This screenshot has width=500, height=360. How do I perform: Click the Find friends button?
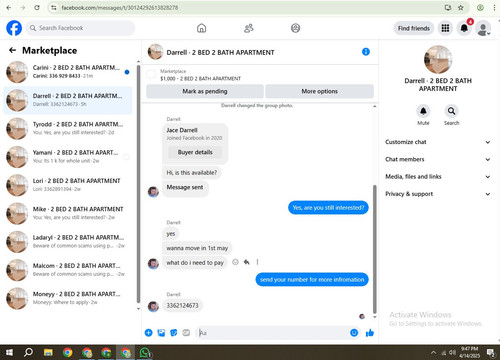pos(414,28)
